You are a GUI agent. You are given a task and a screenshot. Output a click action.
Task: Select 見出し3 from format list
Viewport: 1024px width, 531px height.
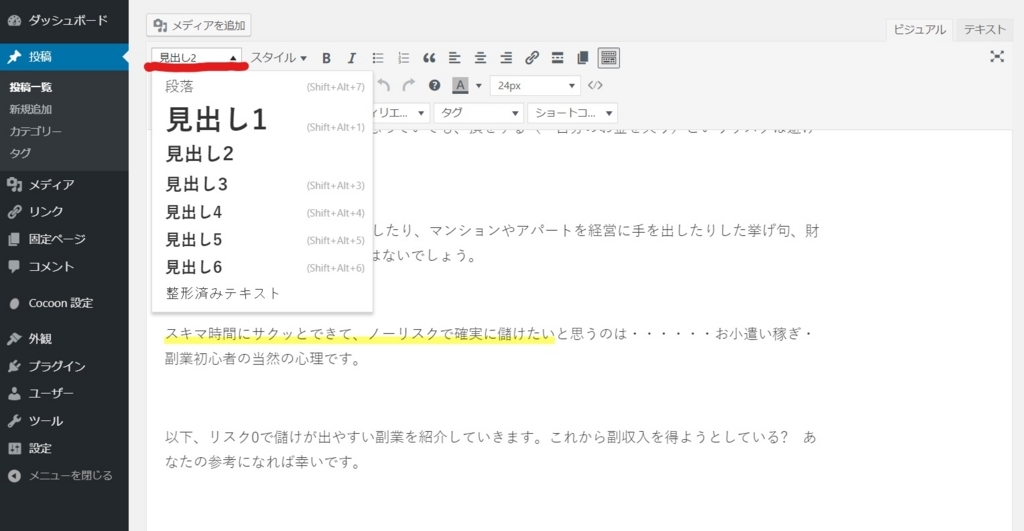(262, 185)
